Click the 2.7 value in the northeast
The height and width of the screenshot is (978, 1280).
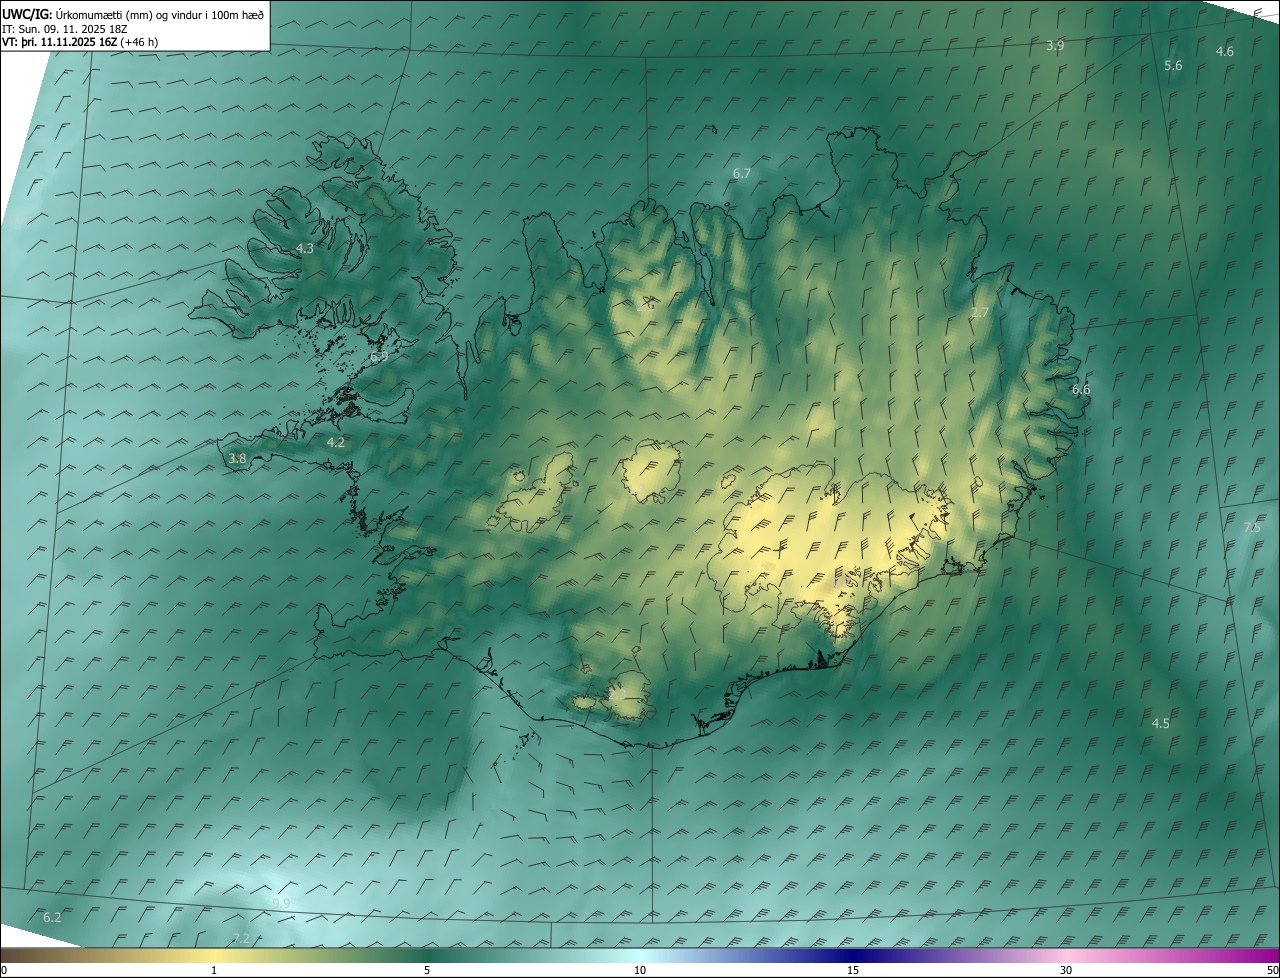point(980,312)
